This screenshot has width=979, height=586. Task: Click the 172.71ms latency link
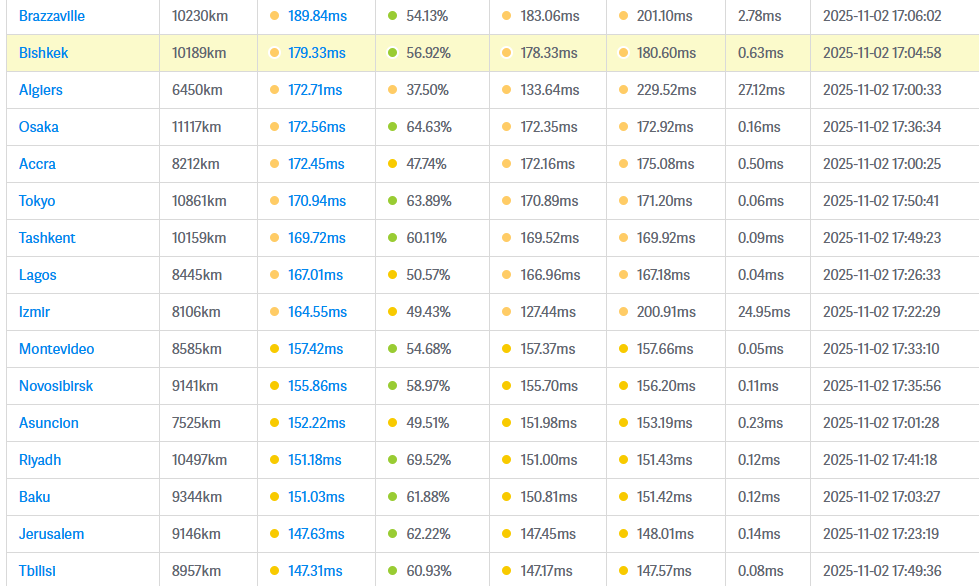[x=315, y=90]
